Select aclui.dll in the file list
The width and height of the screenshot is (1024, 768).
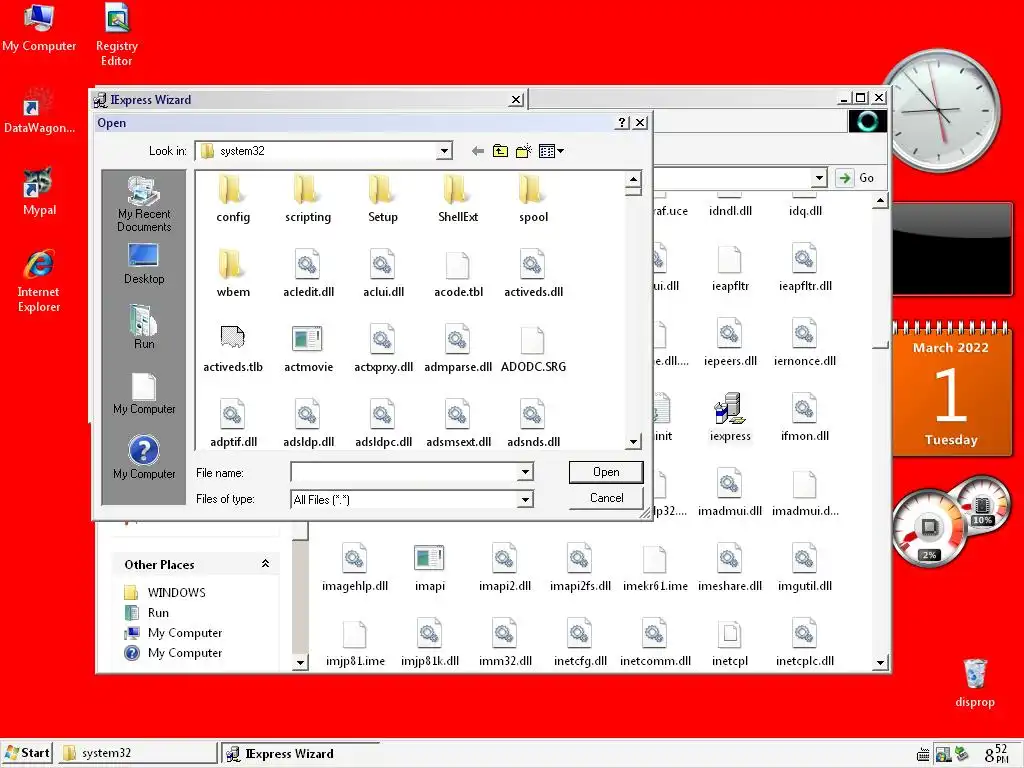click(383, 273)
